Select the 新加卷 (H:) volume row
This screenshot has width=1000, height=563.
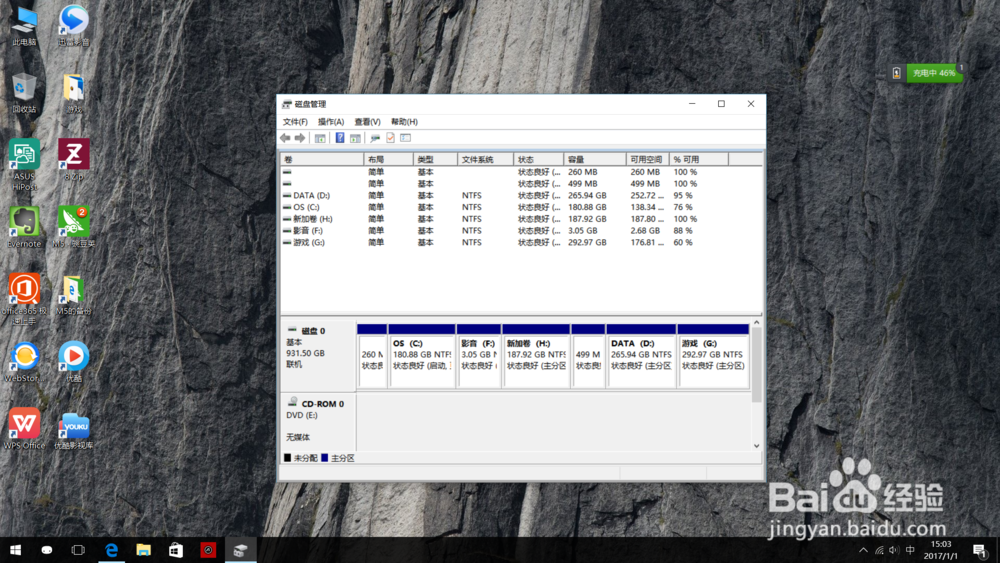(x=520, y=219)
